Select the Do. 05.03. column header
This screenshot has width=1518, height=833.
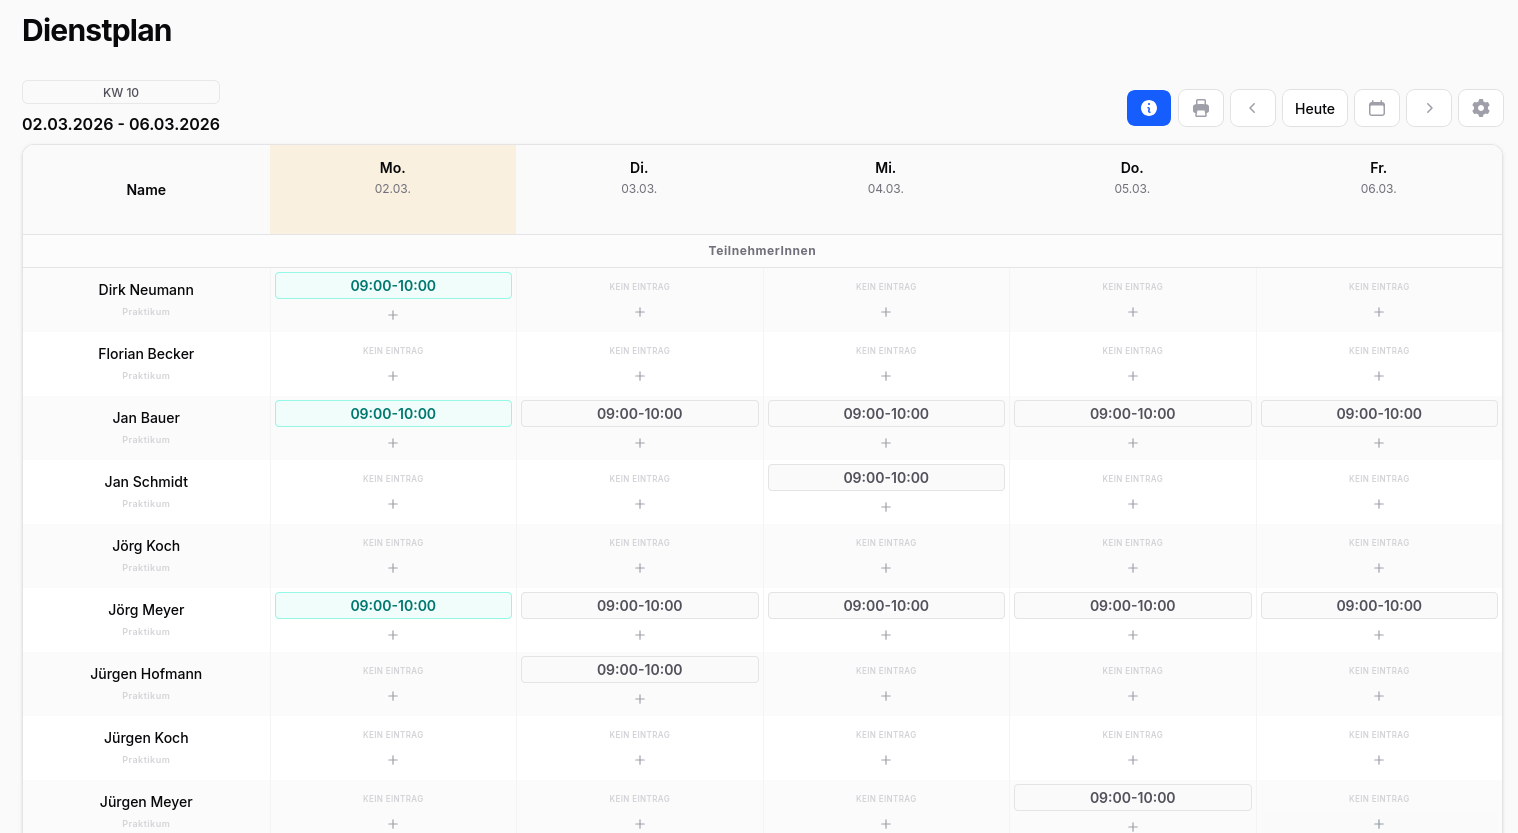click(x=1132, y=177)
